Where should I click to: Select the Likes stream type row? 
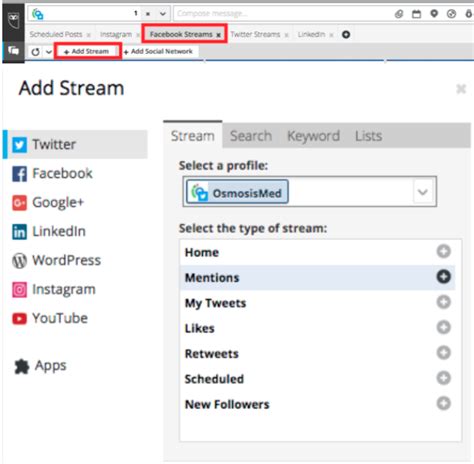(x=317, y=328)
